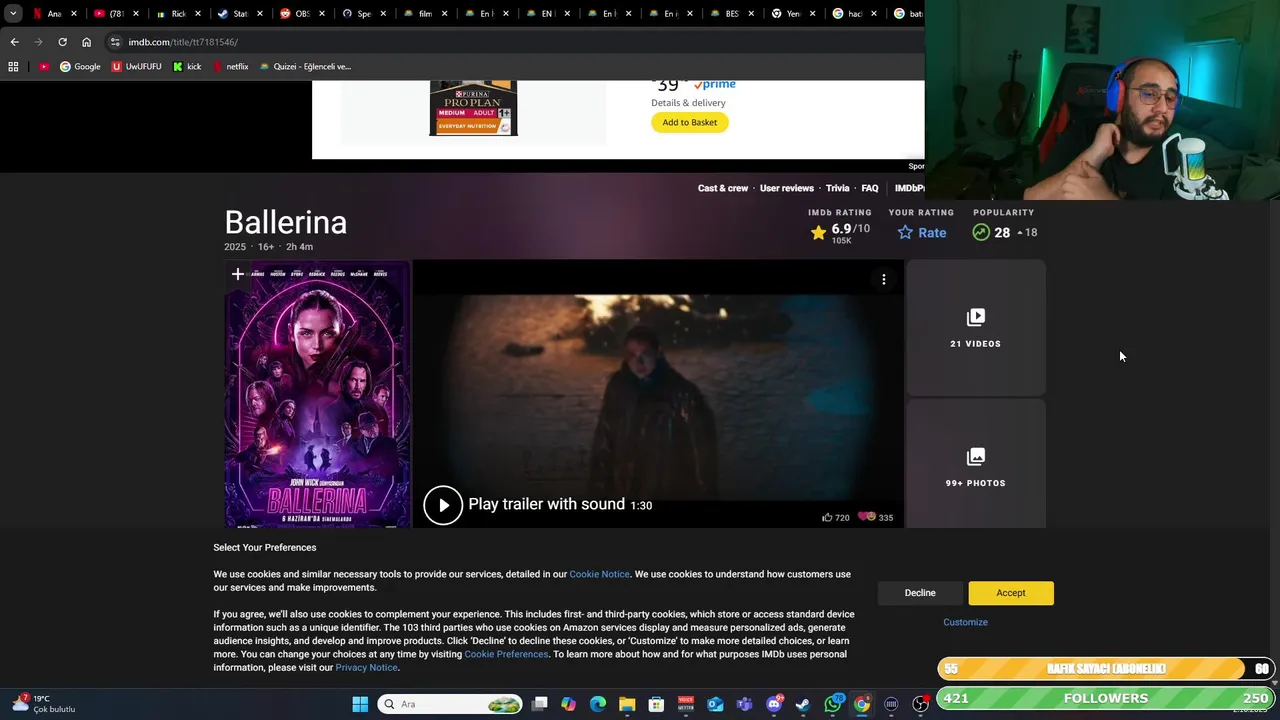The width and height of the screenshot is (1280, 720).
Task: Like the trailer thumbs-up 720
Action: (835, 518)
